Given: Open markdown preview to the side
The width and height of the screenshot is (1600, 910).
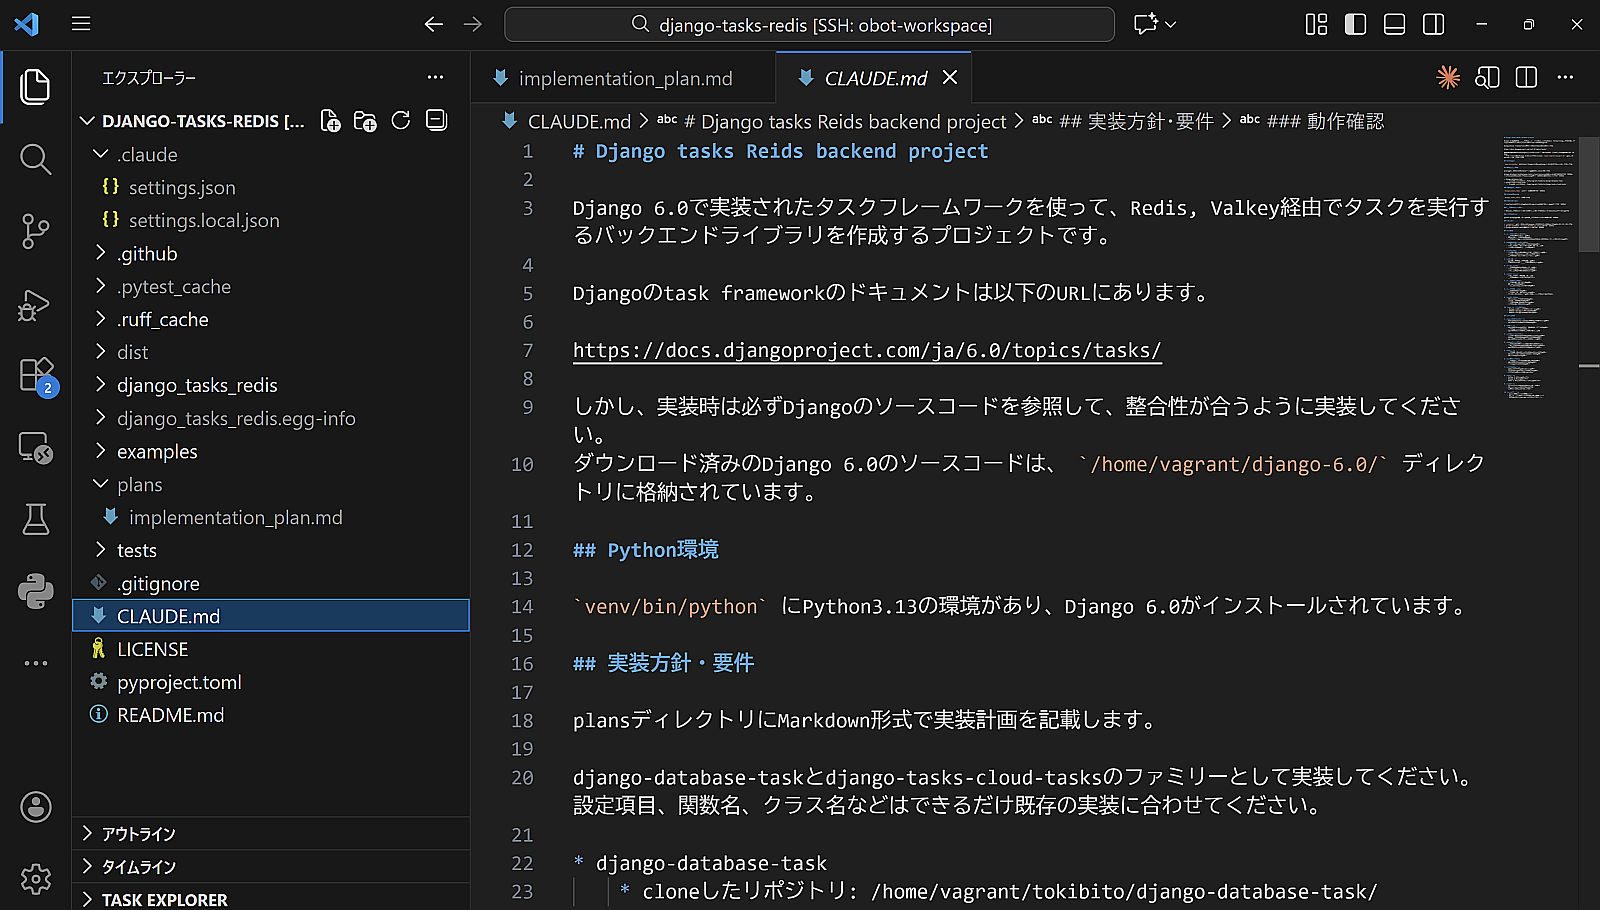Looking at the screenshot, I should point(1487,77).
